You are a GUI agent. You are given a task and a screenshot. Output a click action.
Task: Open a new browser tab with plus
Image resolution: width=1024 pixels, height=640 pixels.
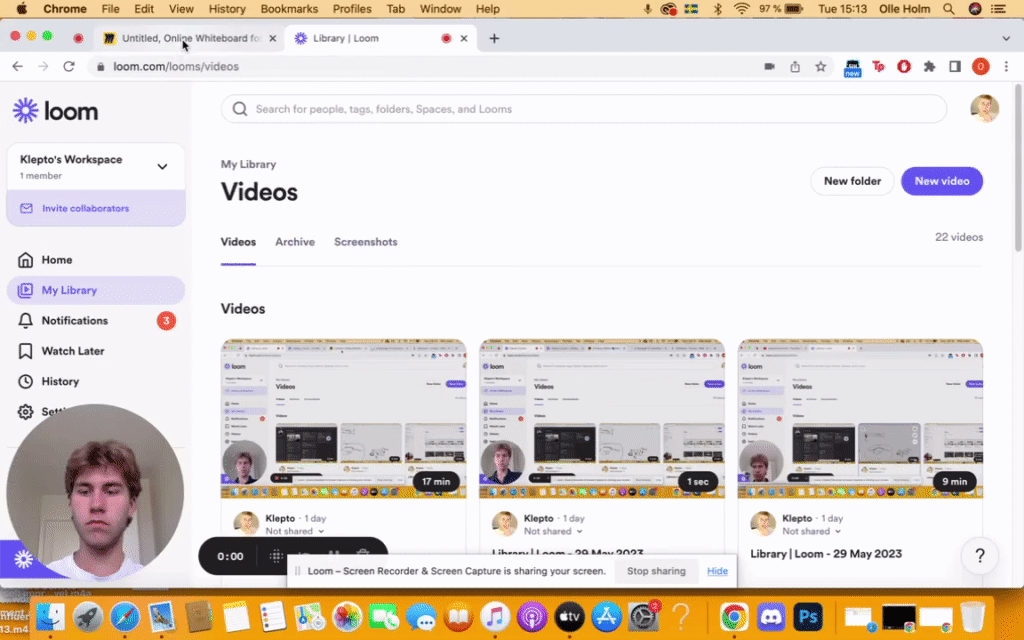[494, 39]
